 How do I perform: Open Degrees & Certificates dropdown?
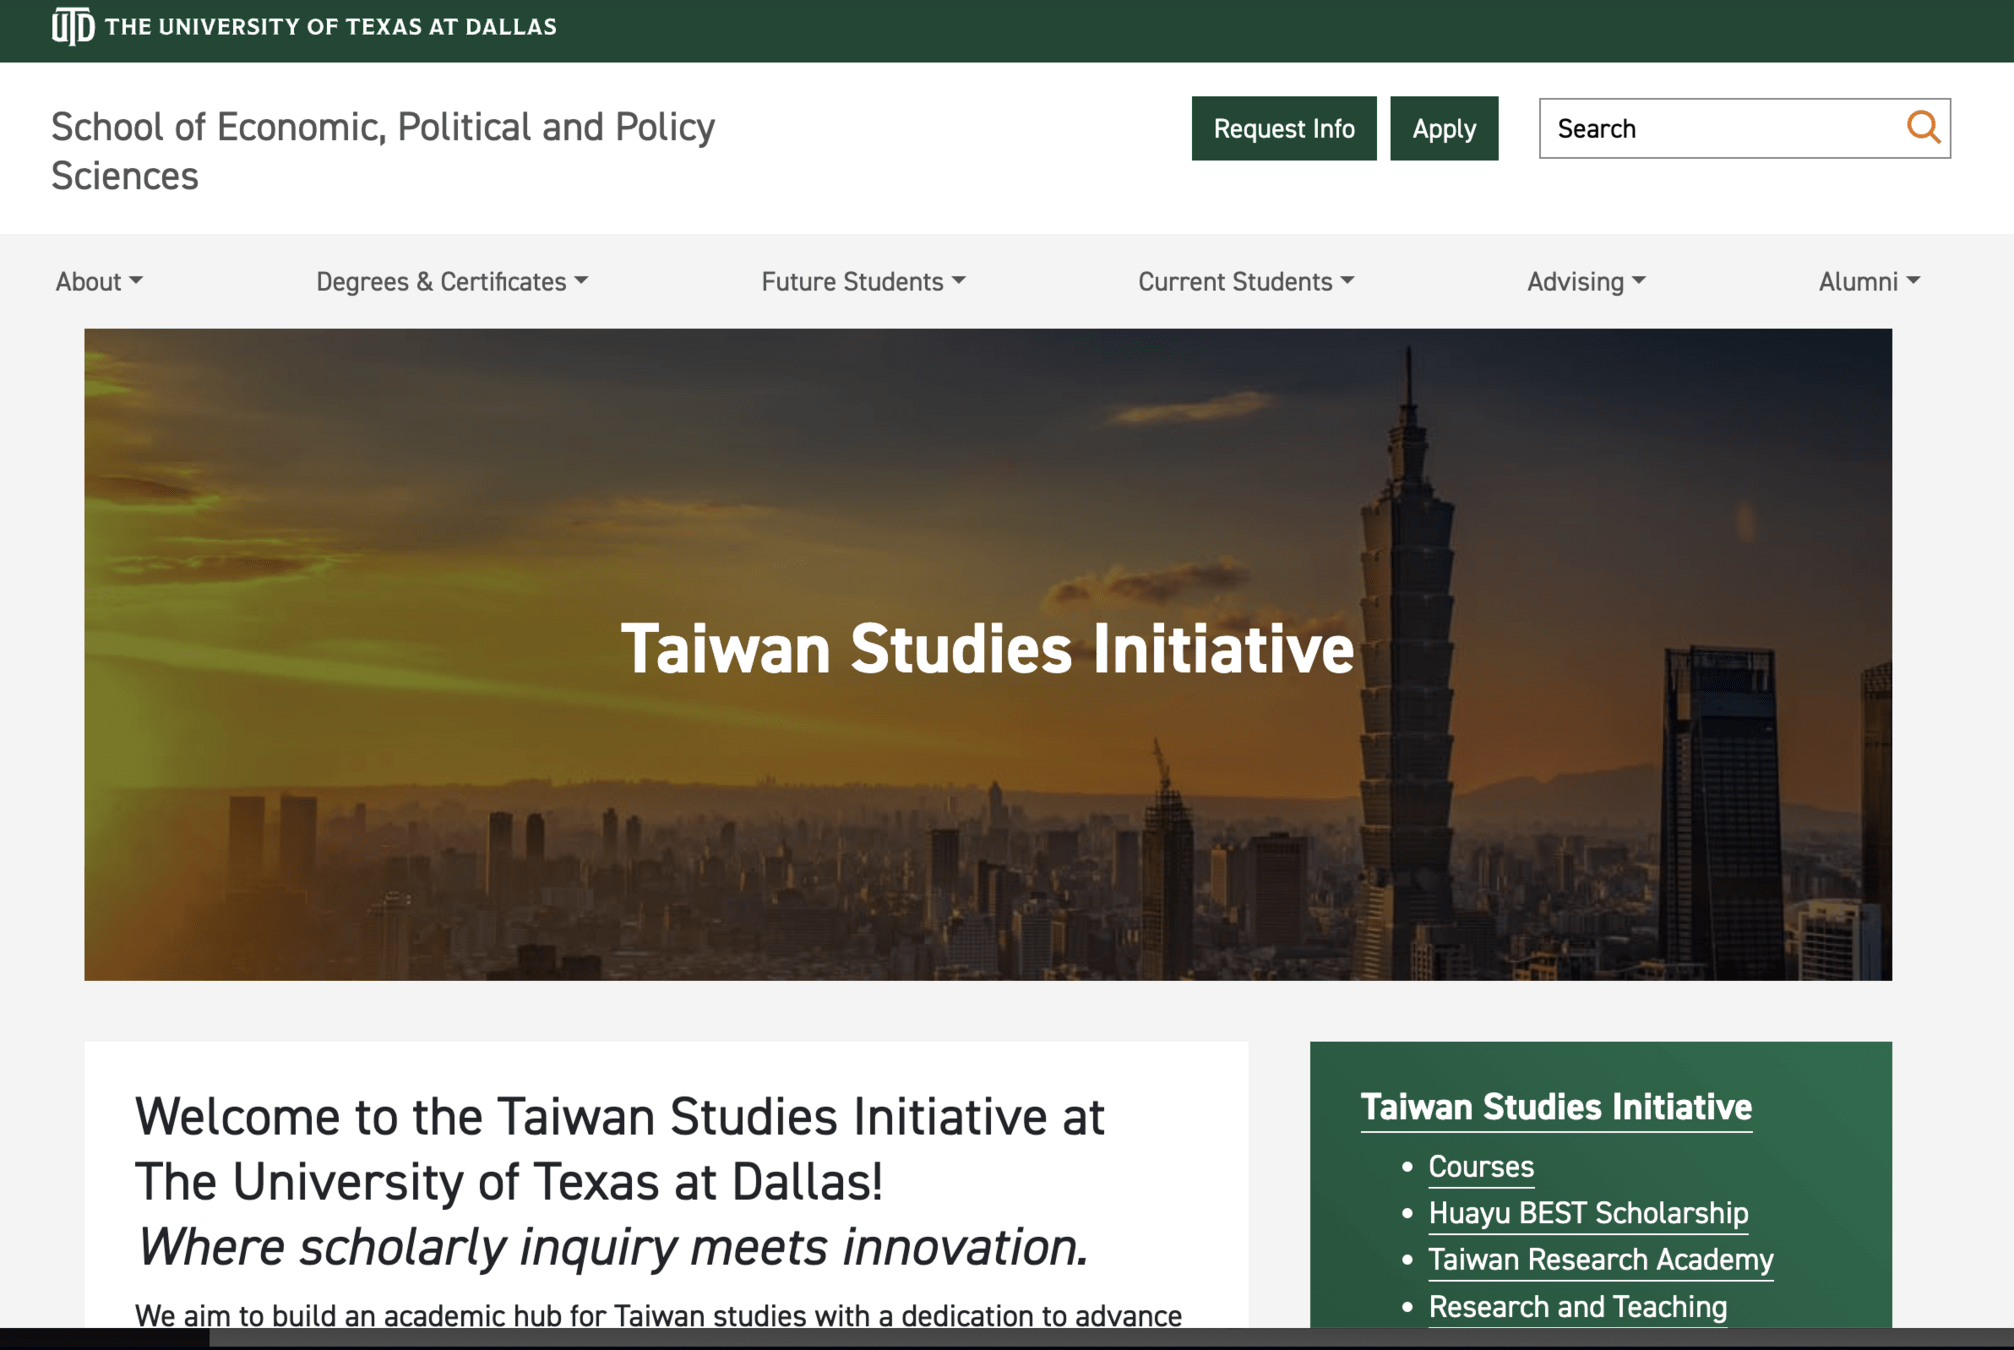[452, 282]
